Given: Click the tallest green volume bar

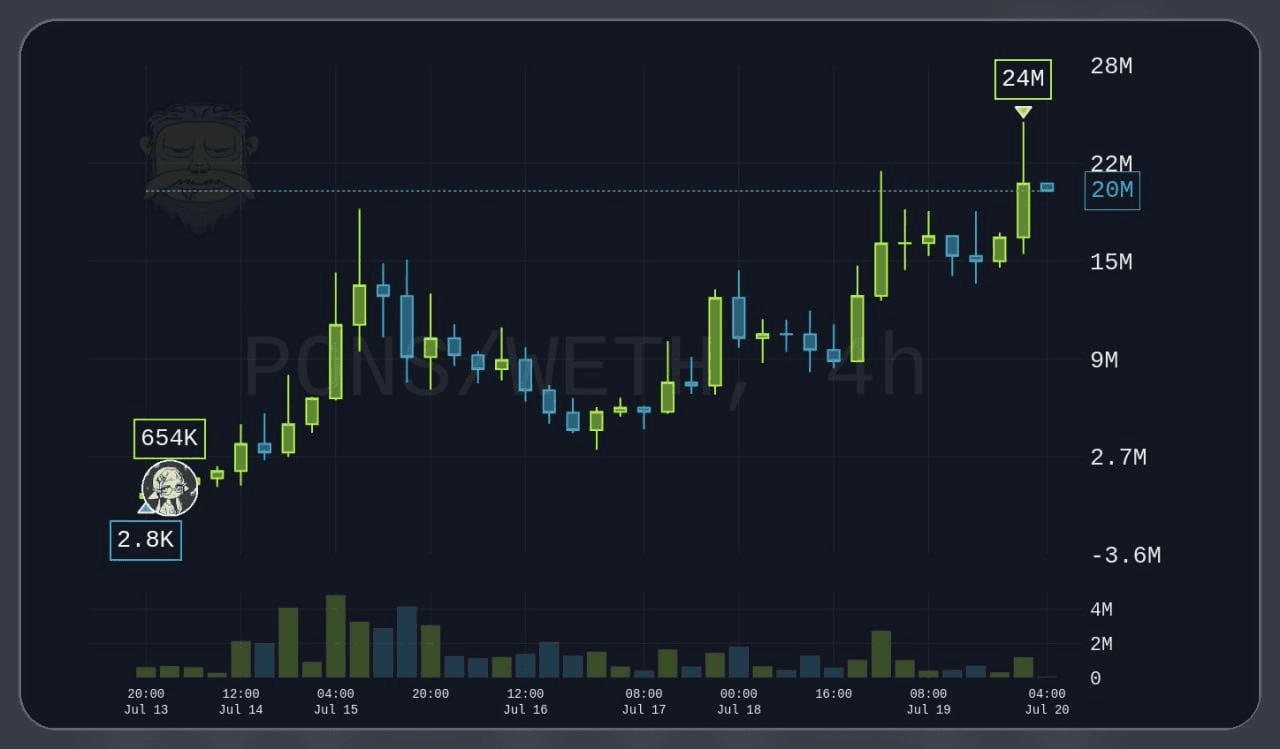Looking at the screenshot, I should (336, 637).
